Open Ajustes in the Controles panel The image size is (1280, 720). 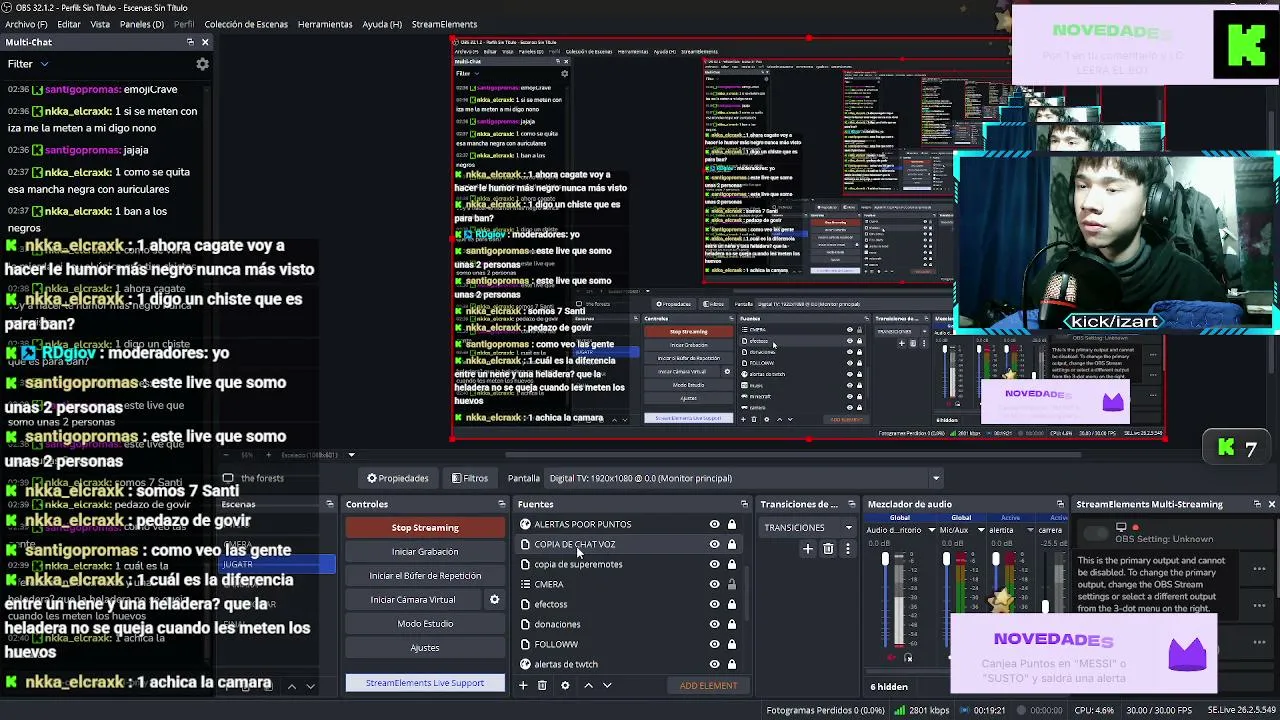[x=425, y=648]
